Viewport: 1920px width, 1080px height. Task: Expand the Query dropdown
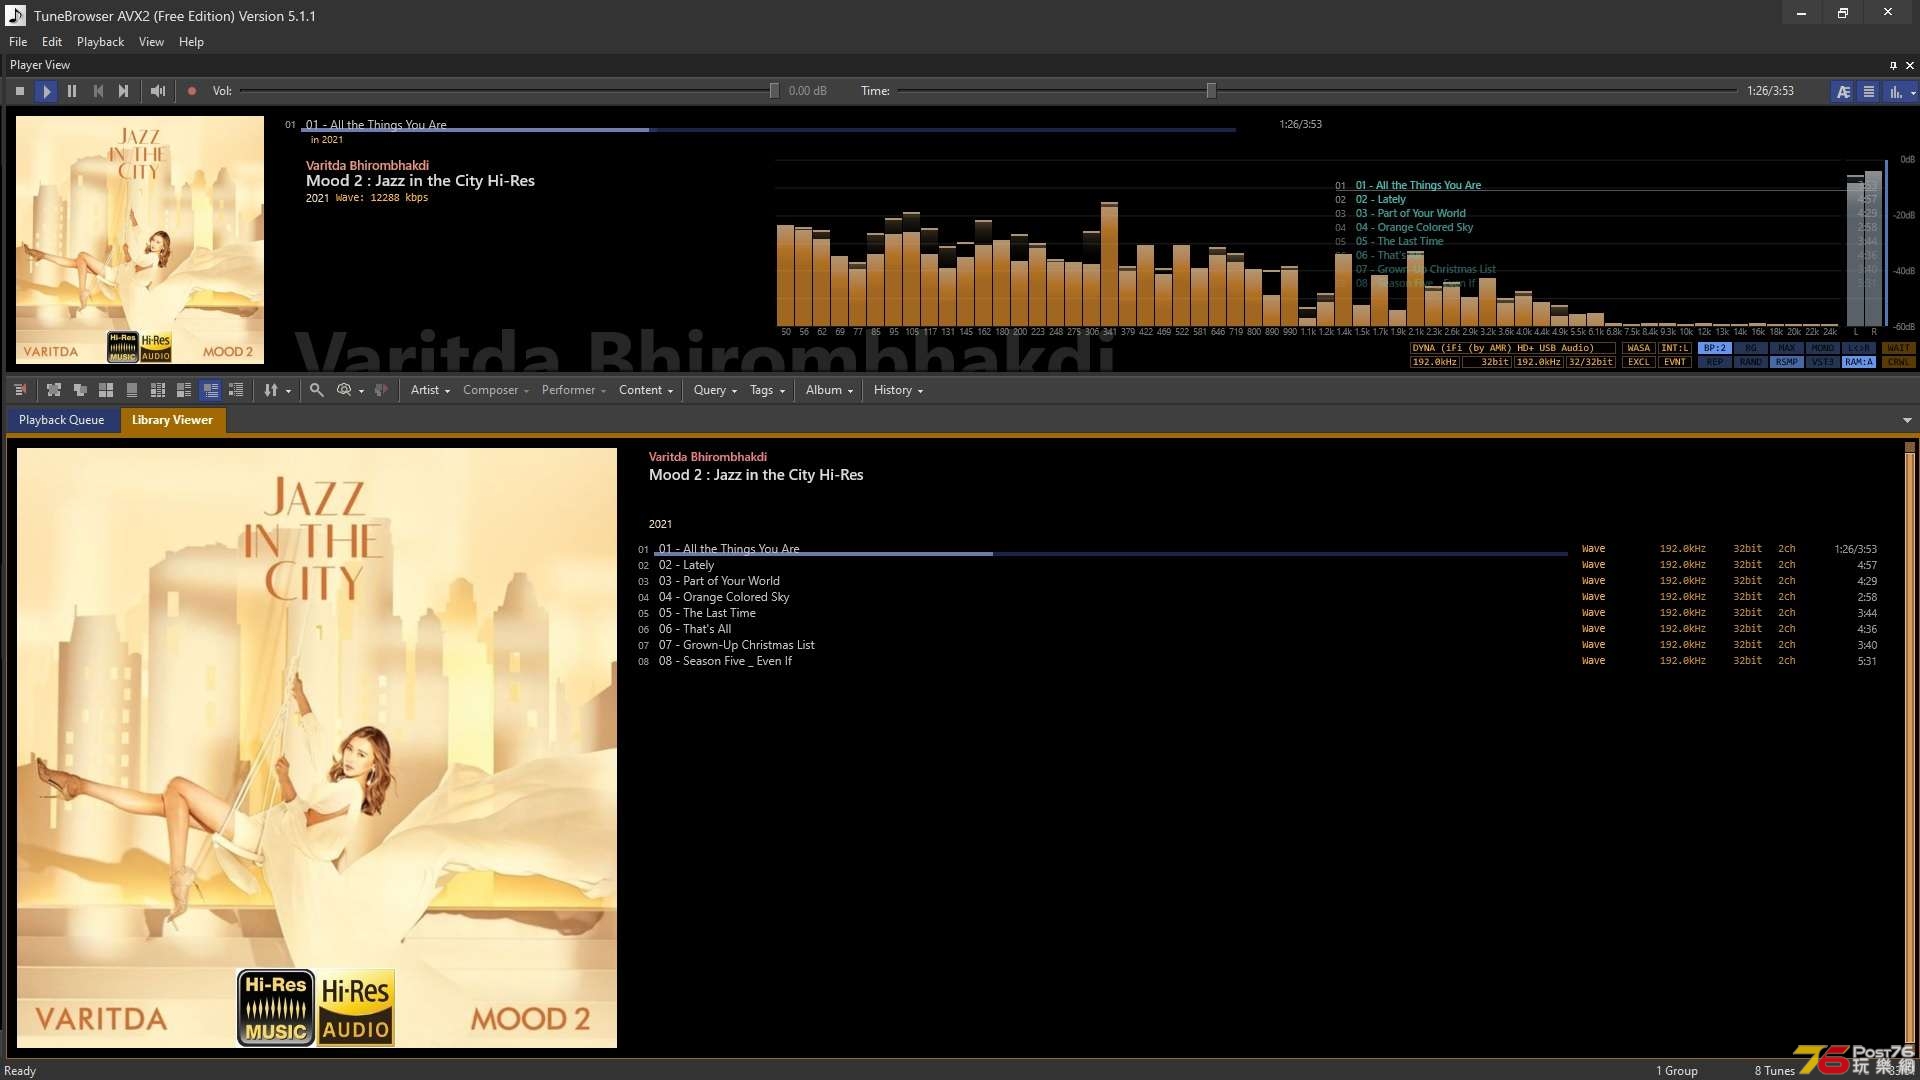click(715, 390)
